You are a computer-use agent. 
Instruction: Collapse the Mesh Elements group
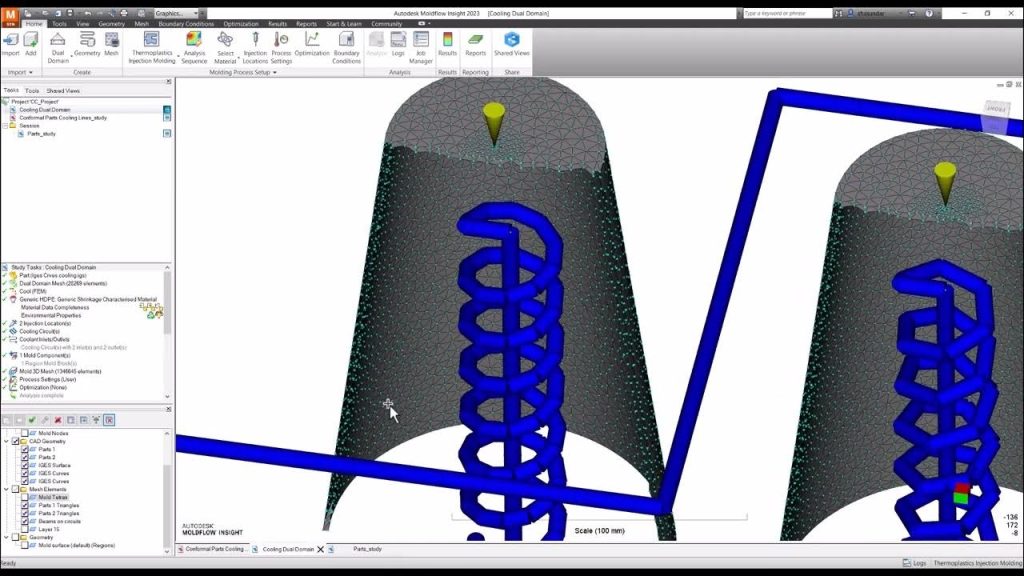point(6,489)
